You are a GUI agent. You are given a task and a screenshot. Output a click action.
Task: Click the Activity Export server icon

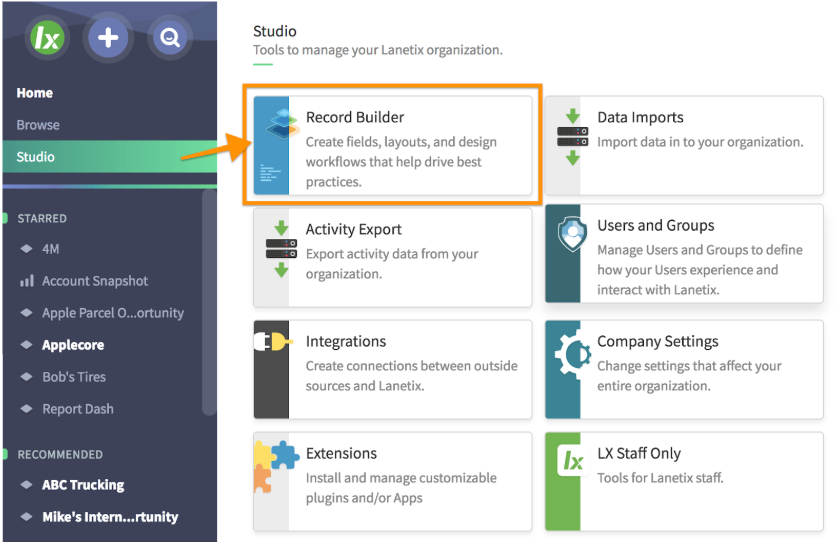[282, 249]
